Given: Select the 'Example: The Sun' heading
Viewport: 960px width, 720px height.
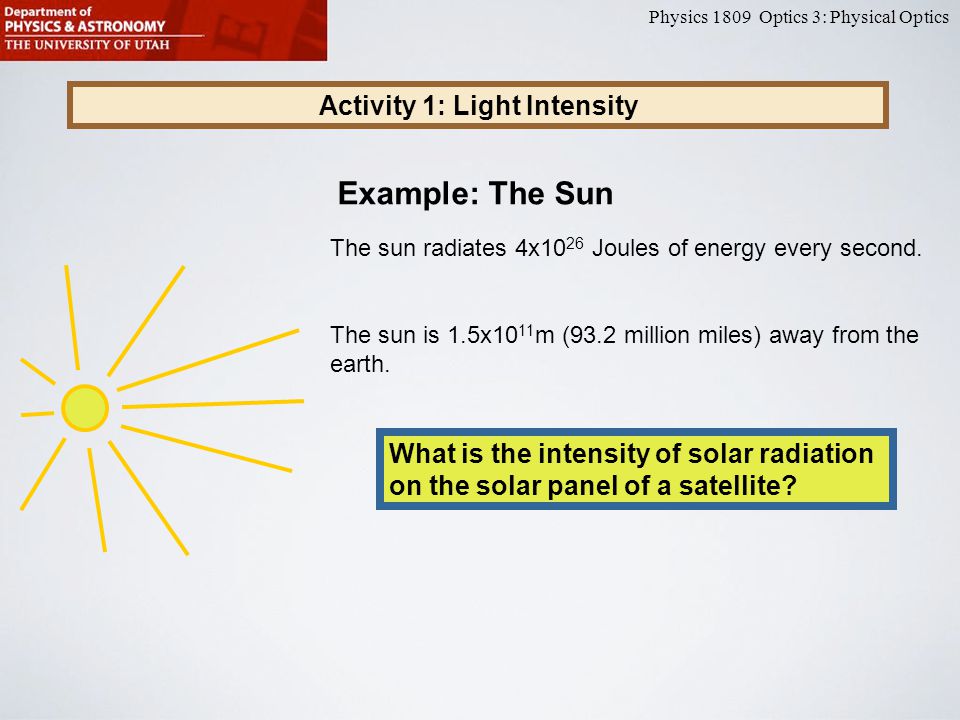Looking at the screenshot, I should point(475,193).
